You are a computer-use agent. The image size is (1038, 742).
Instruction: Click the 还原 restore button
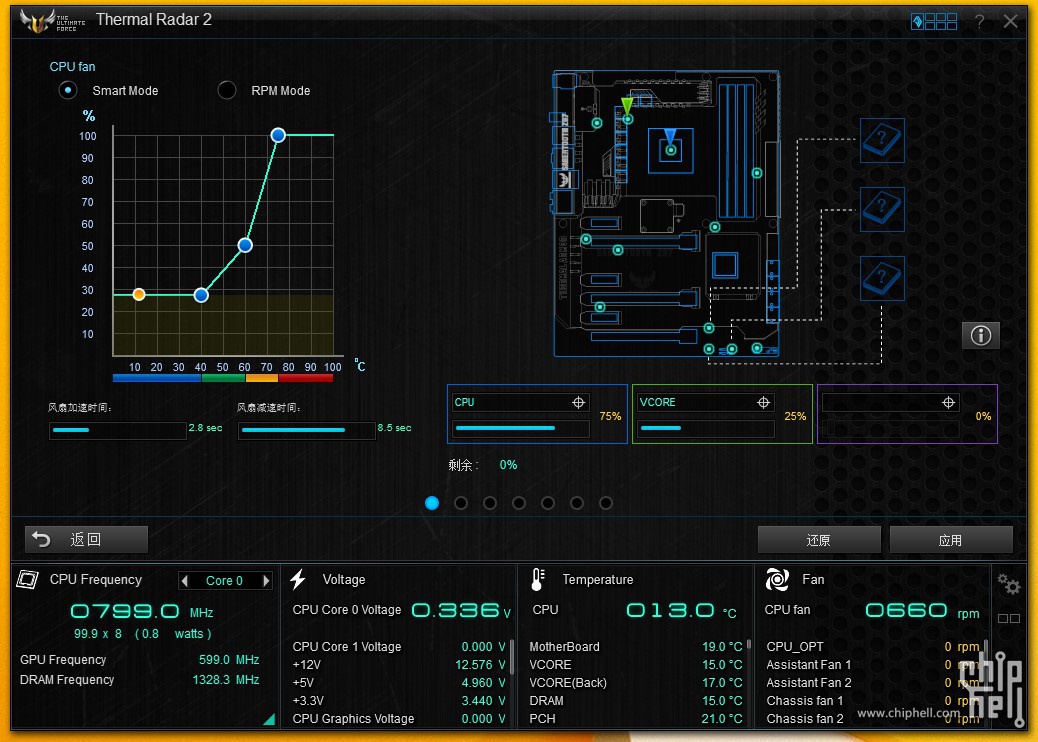point(819,540)
